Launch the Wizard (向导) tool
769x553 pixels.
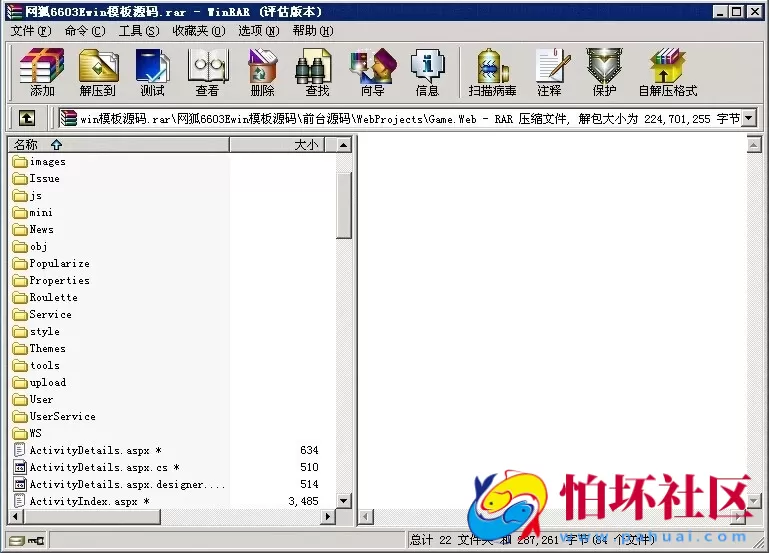[373, 72]
